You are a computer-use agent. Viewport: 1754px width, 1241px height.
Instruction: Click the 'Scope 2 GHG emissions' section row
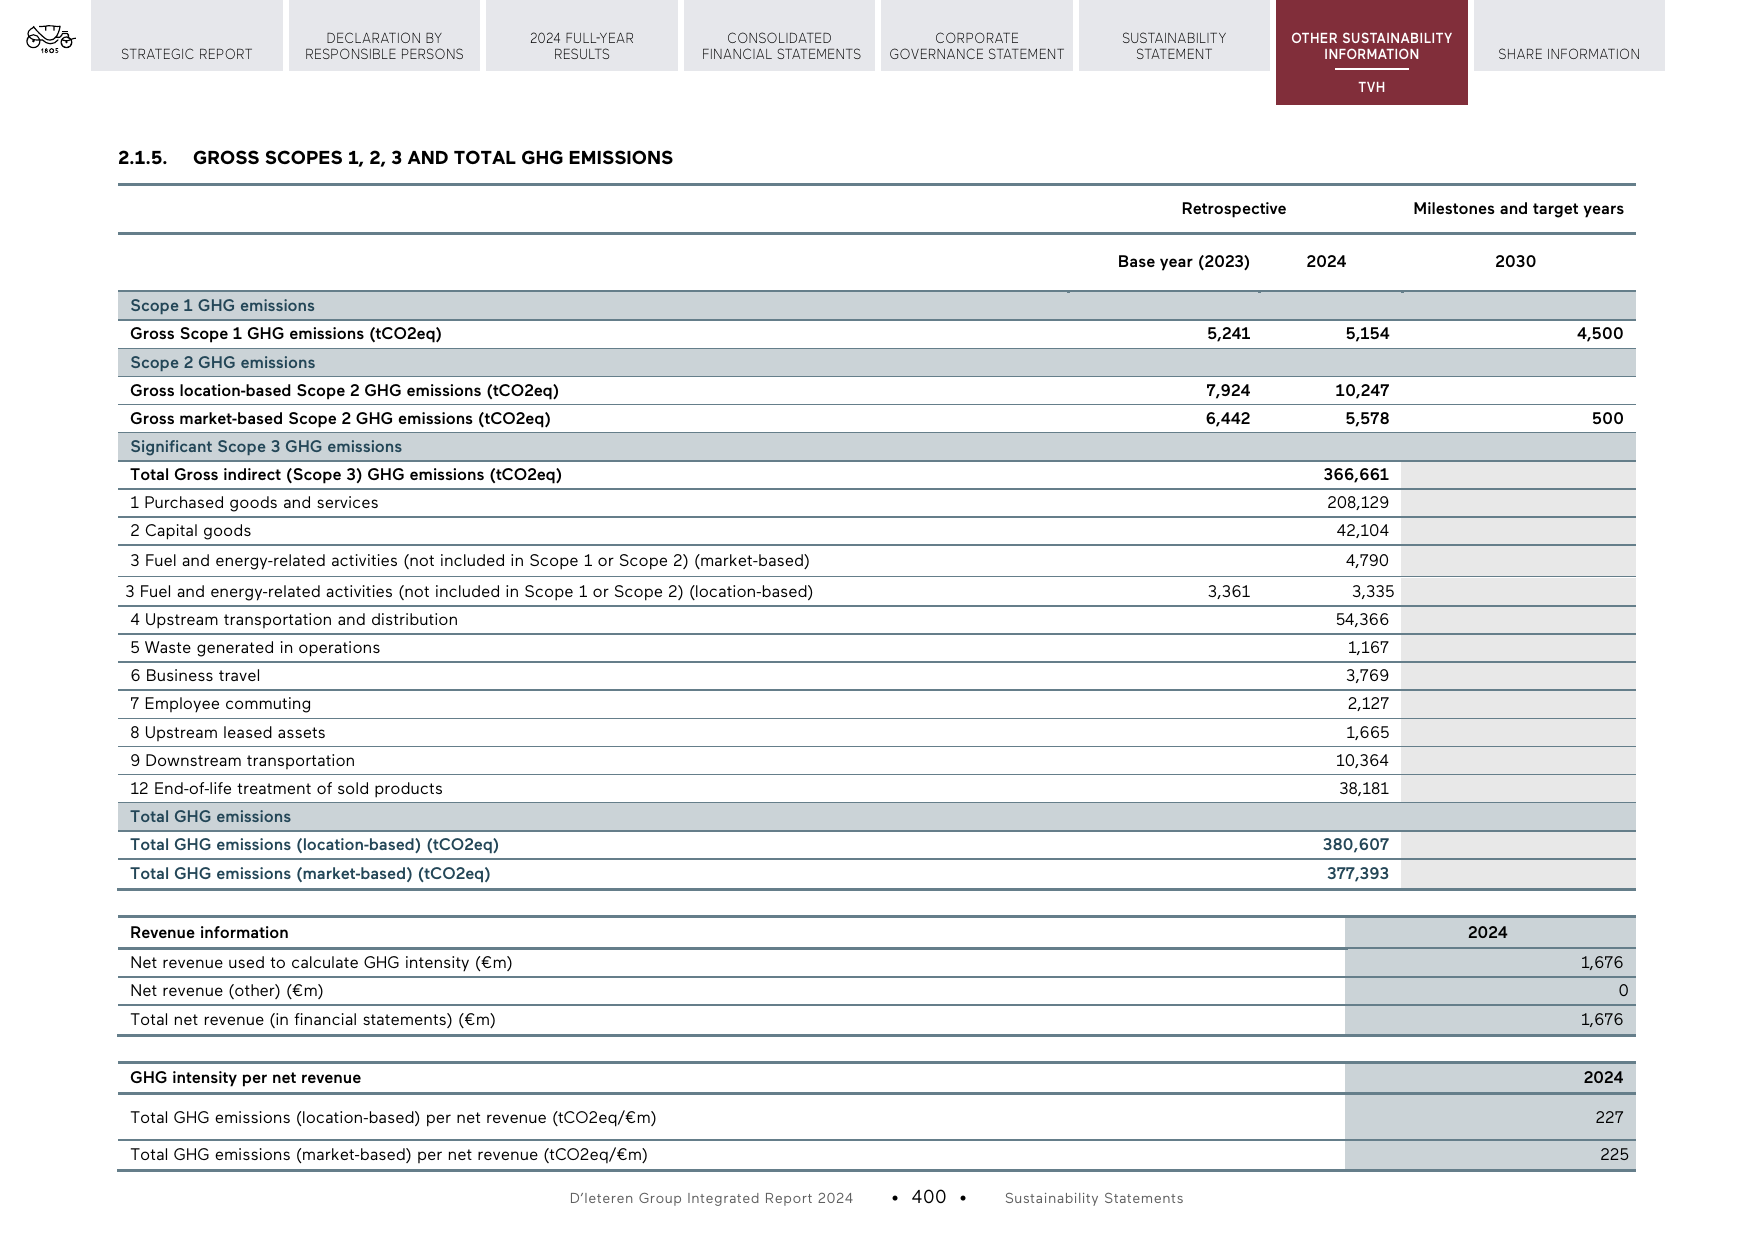[877, 363]
